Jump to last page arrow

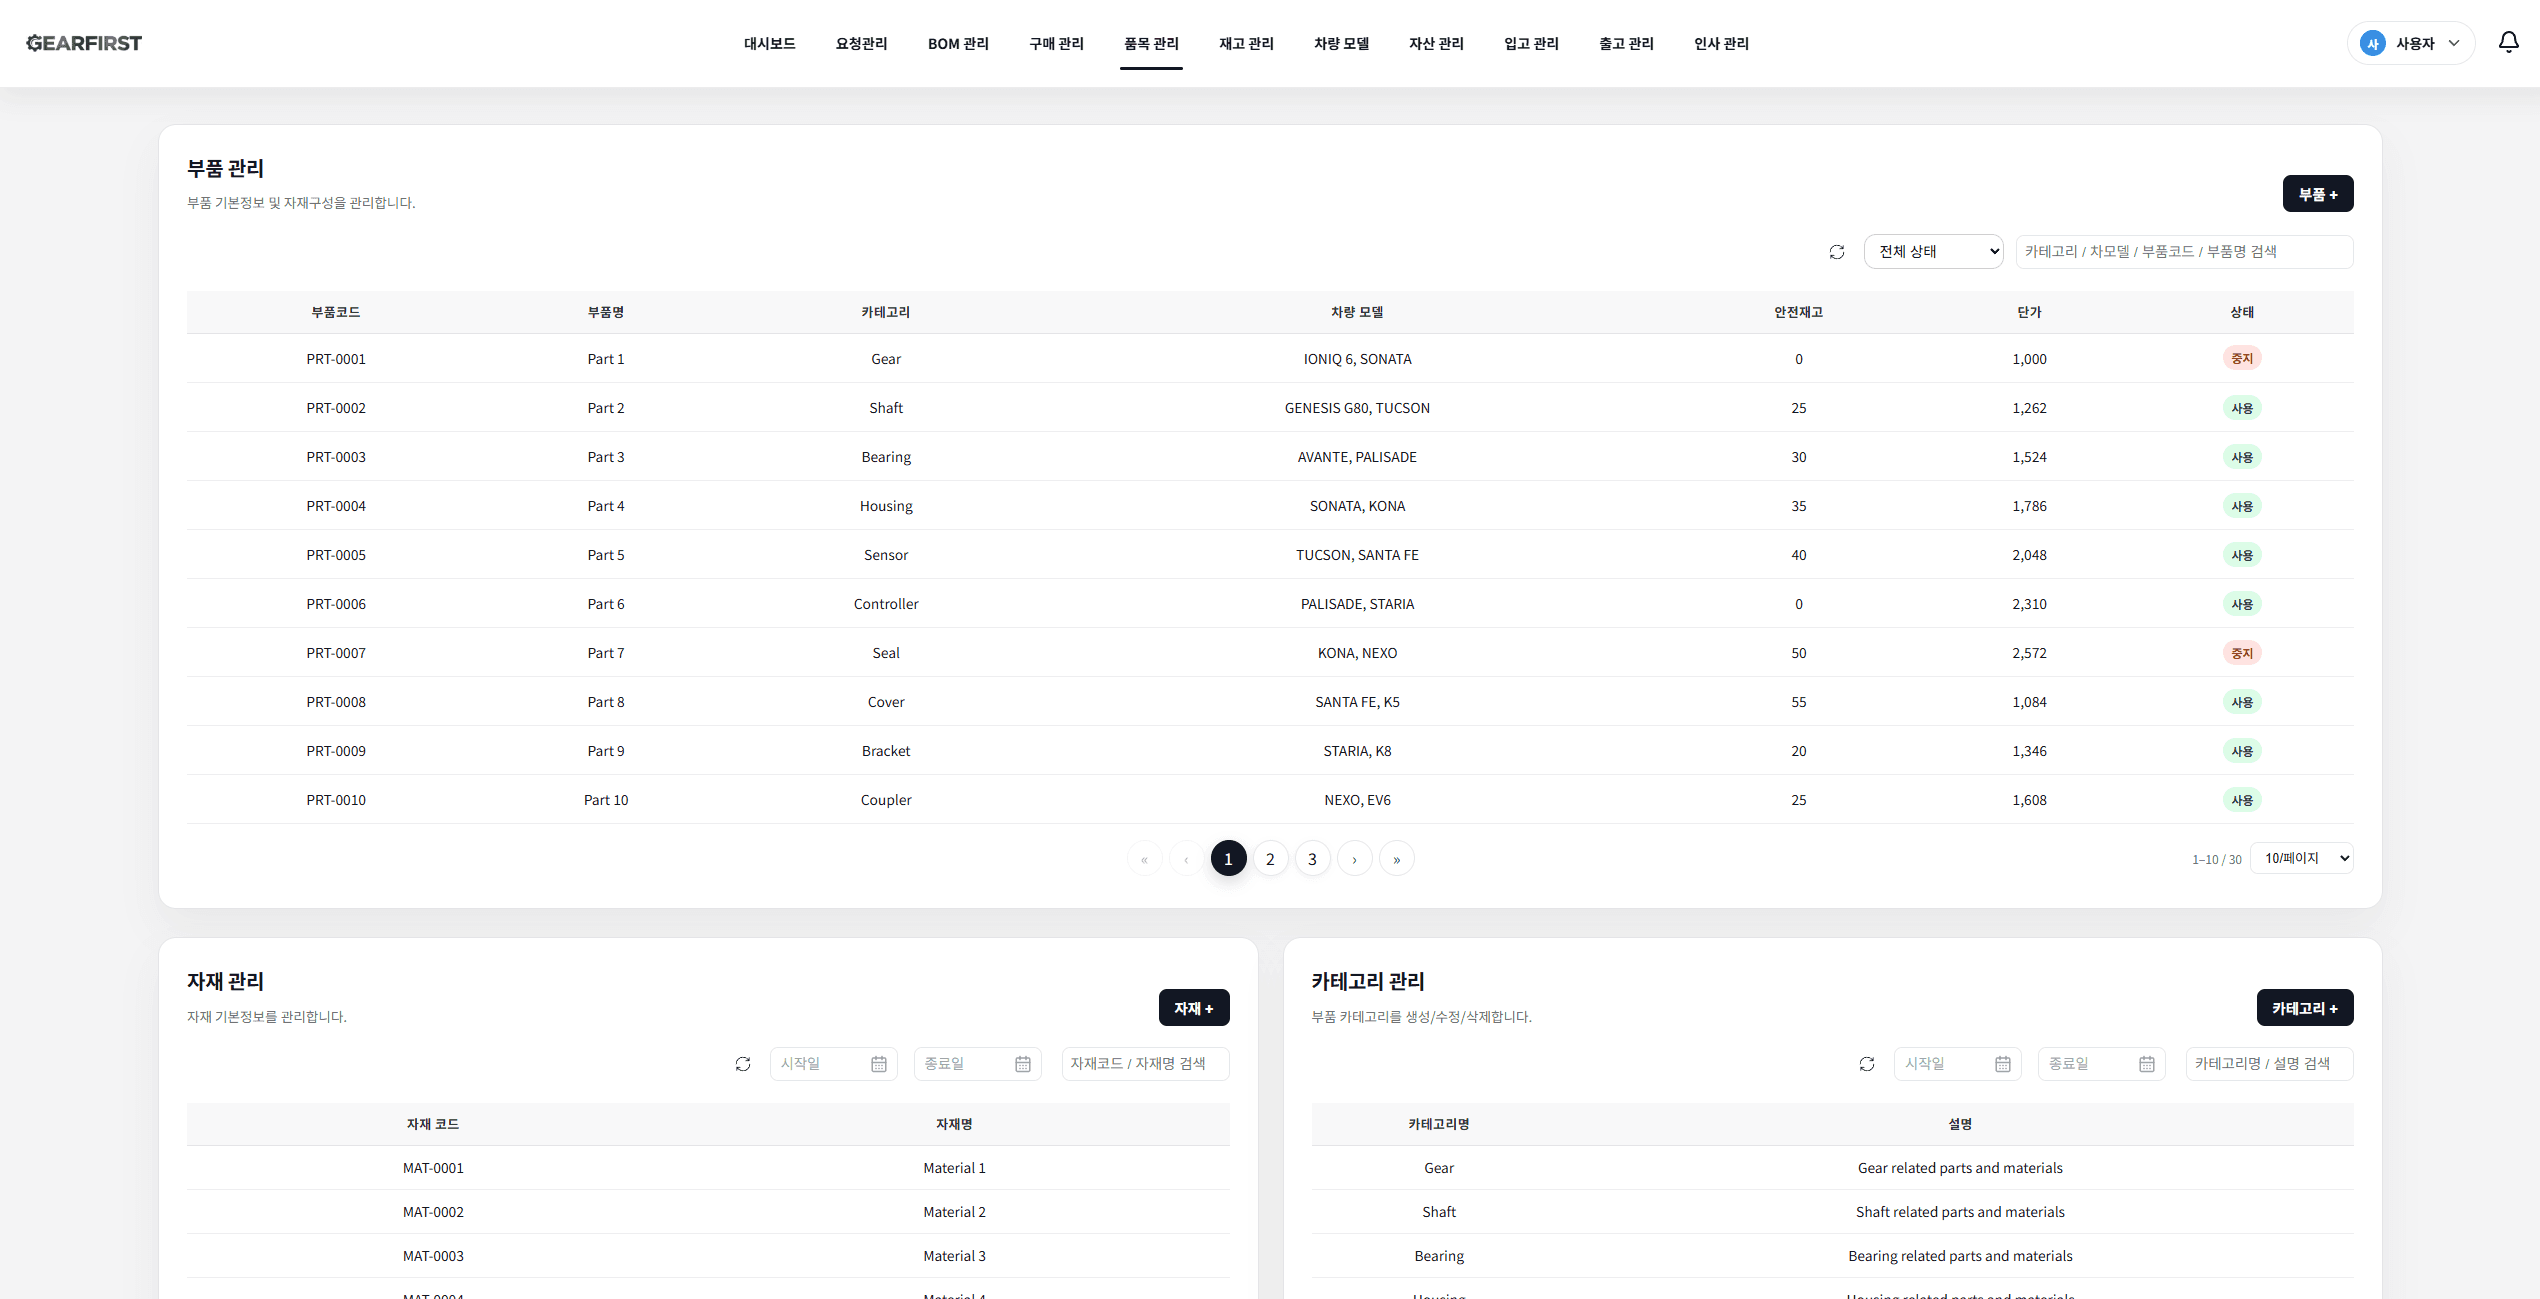[x=1397, y=859]
